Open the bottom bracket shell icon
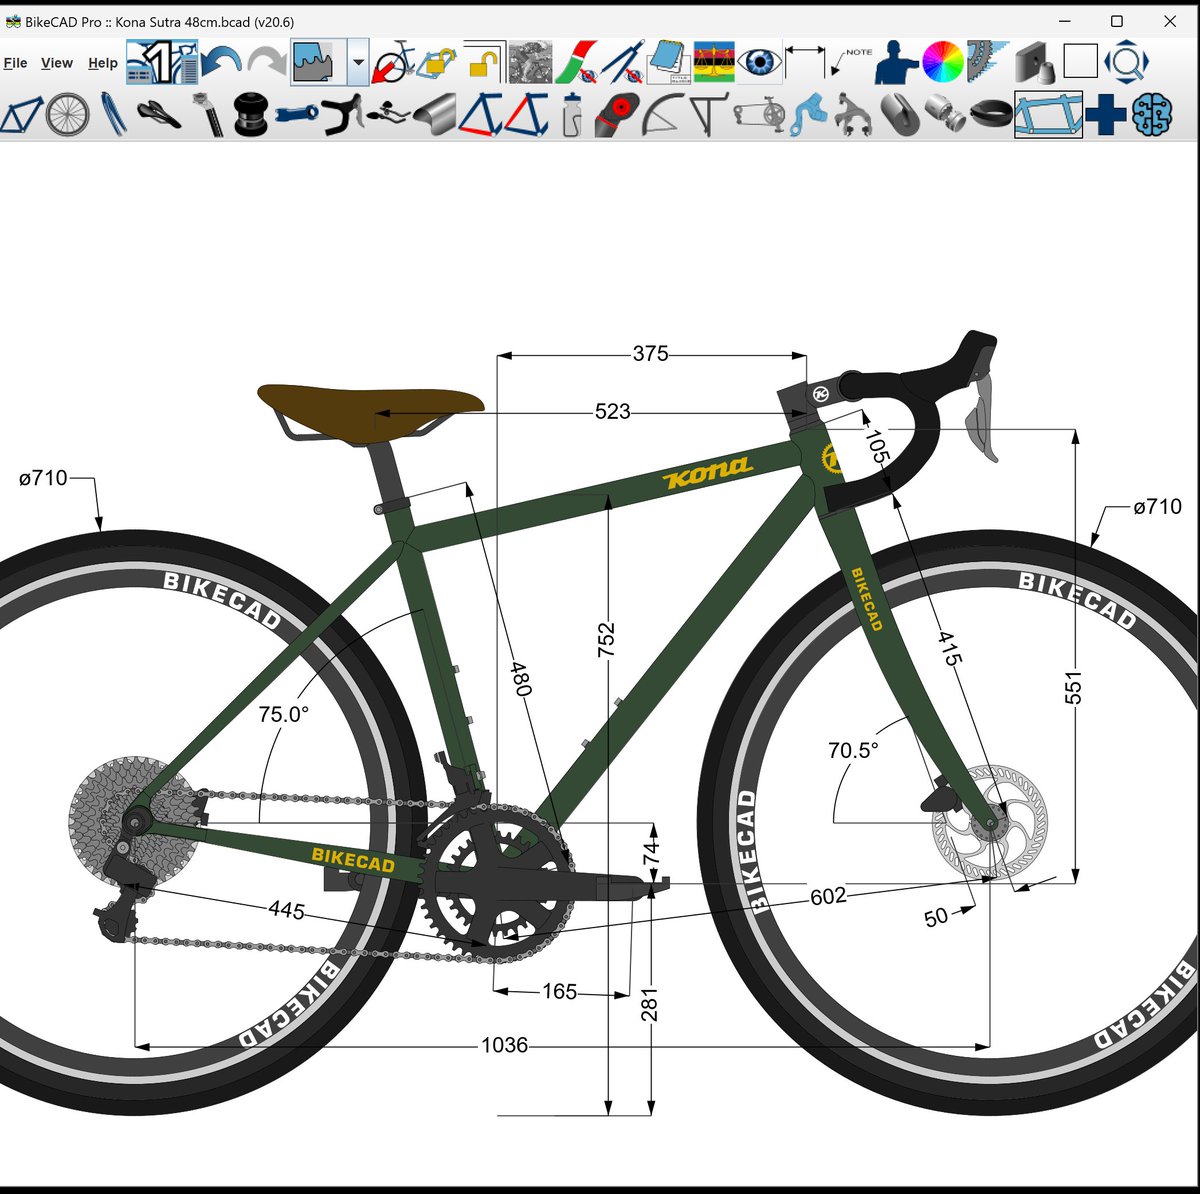 tap(945, 114)
